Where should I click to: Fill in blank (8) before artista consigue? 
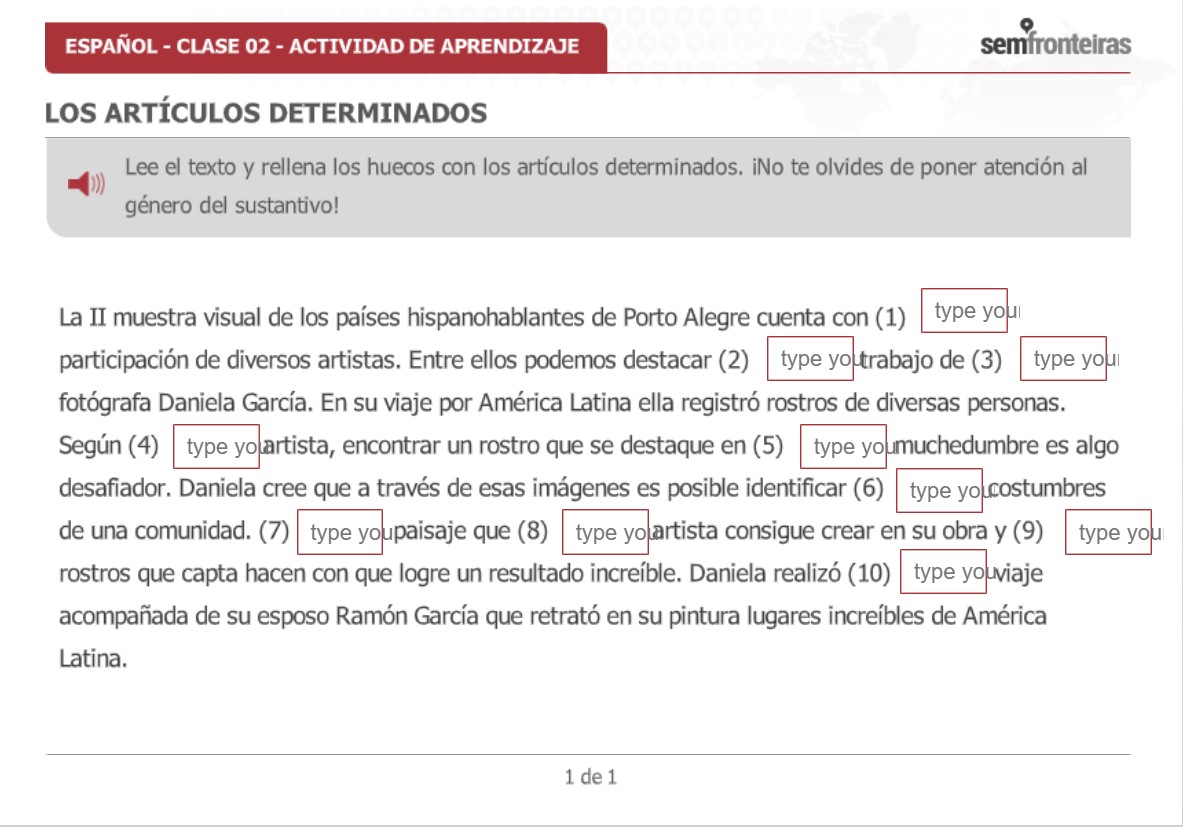click(605, 532)
